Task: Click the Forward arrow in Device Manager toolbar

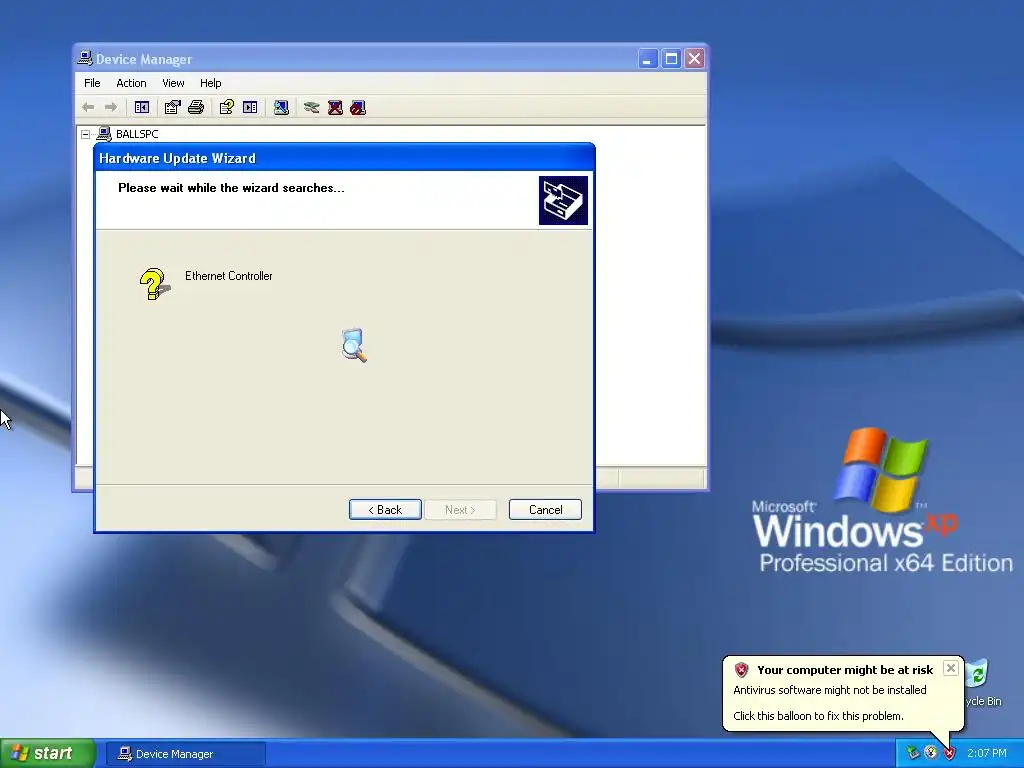Action: pyautogui.click(x=111, y=107)
